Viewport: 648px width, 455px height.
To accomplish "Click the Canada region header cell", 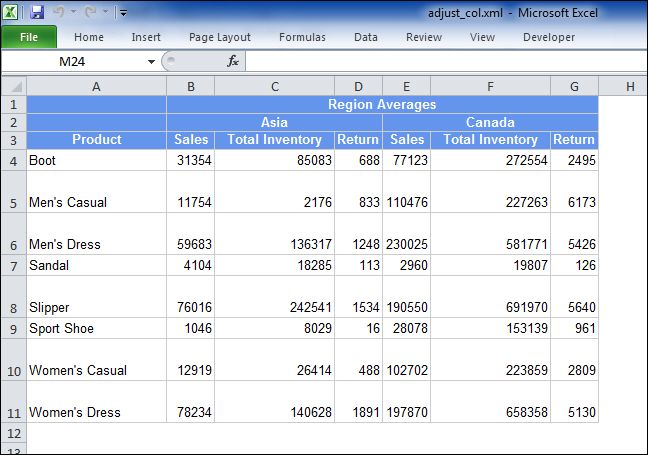I will point(490,122).
